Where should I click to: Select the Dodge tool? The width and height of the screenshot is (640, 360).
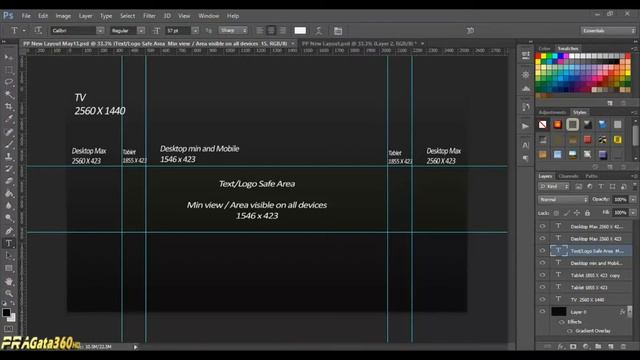point(9,218)
